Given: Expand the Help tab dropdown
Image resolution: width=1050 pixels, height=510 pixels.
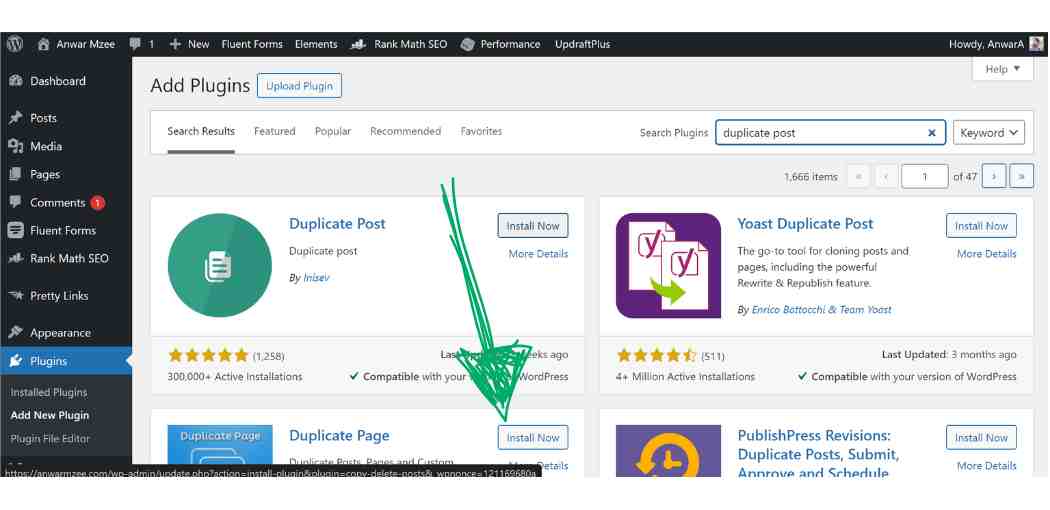Looking at the screenshot, I should (x=1002, y=68).
